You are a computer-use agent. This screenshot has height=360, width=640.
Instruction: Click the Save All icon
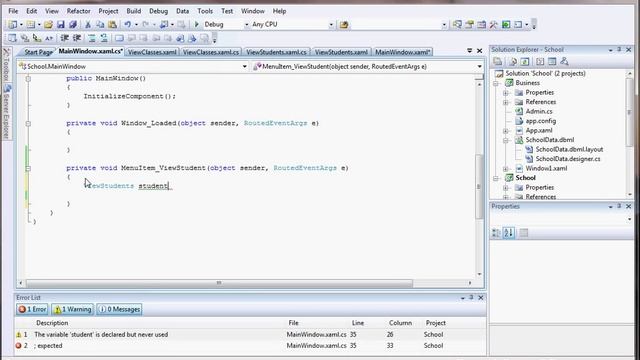(x=73, y=24)
